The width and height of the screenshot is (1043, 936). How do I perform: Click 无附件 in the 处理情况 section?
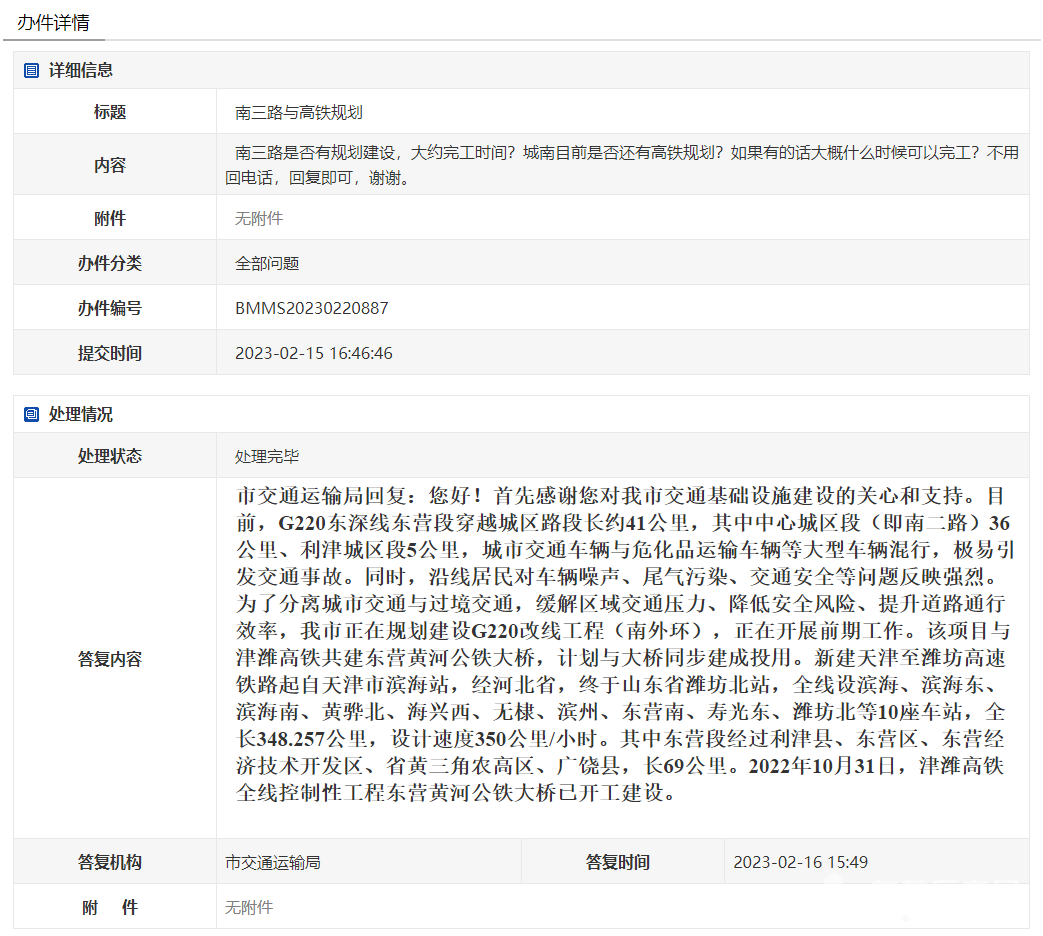pyautogui.click(x=249, y=908)
